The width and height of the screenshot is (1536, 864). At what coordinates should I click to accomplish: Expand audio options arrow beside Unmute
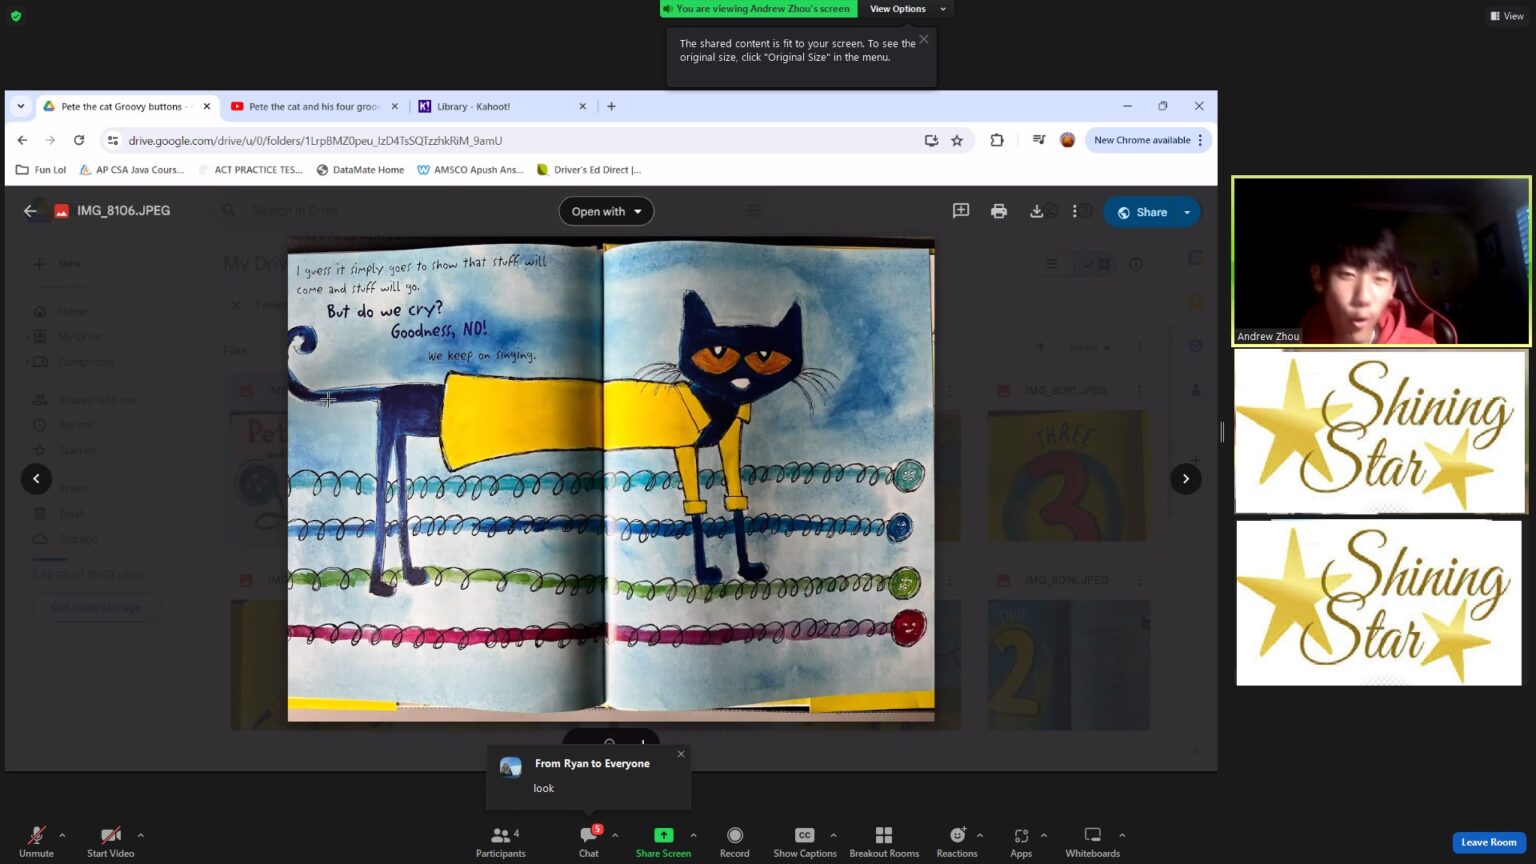coord(62,835)
